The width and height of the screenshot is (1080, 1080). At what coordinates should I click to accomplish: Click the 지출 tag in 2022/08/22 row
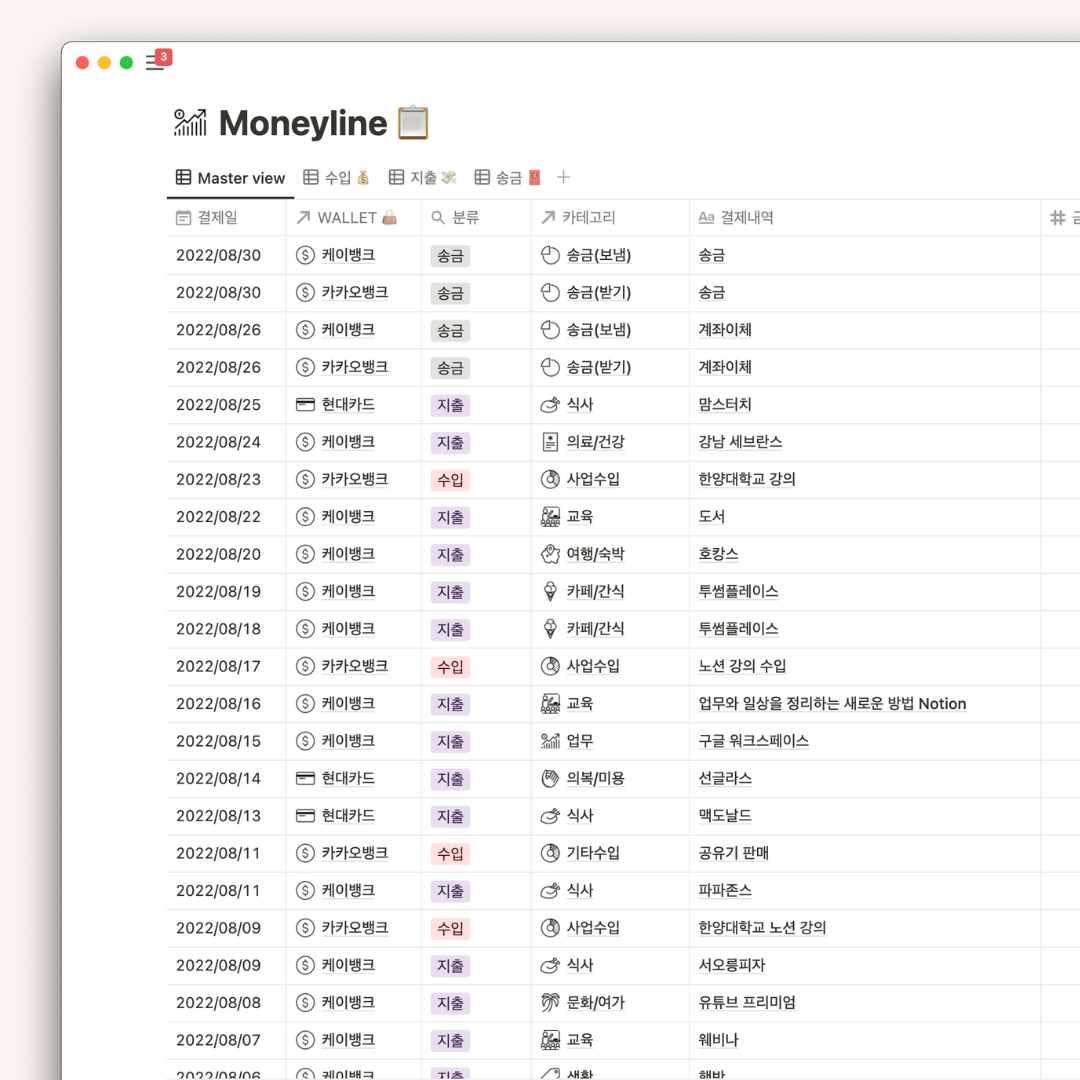(x=450, y=517)
